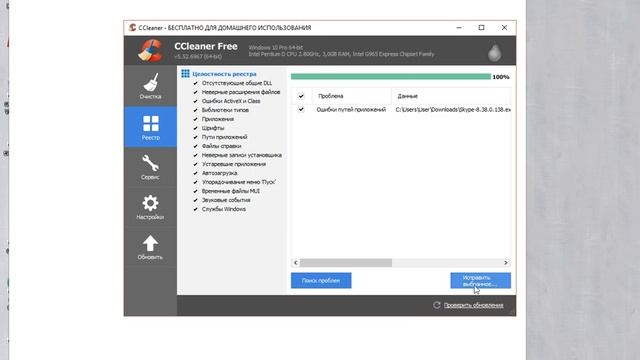Click the 100% progress label
The image size is (640, 360).
(501, 77)
